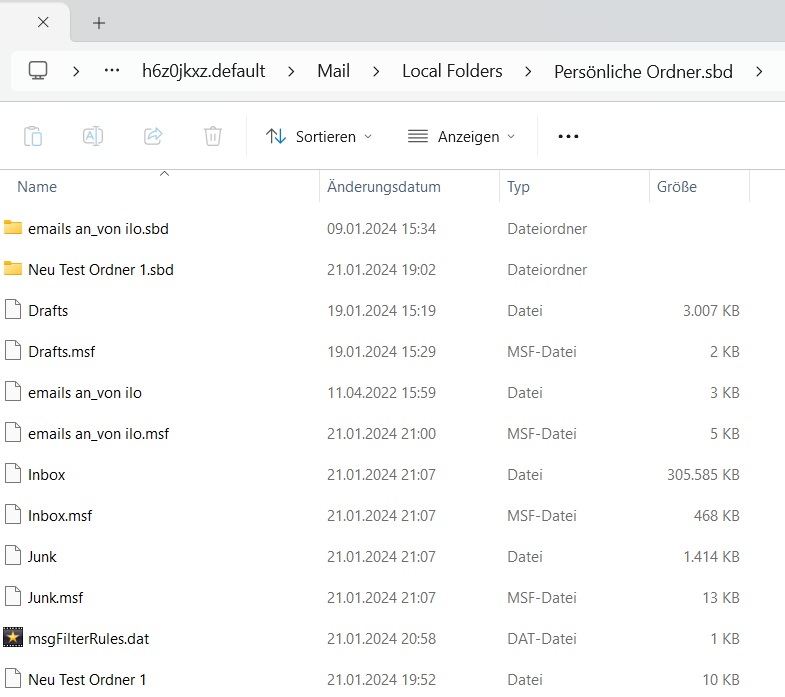Open the three-dot more options menu
785x697 pixels.
(568, 136)
